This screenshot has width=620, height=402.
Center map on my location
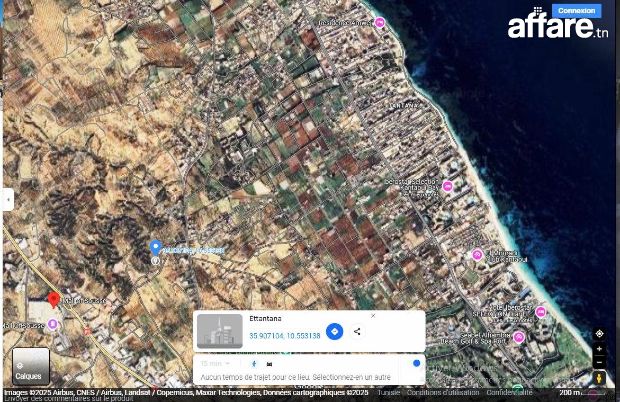pos(599,333)
